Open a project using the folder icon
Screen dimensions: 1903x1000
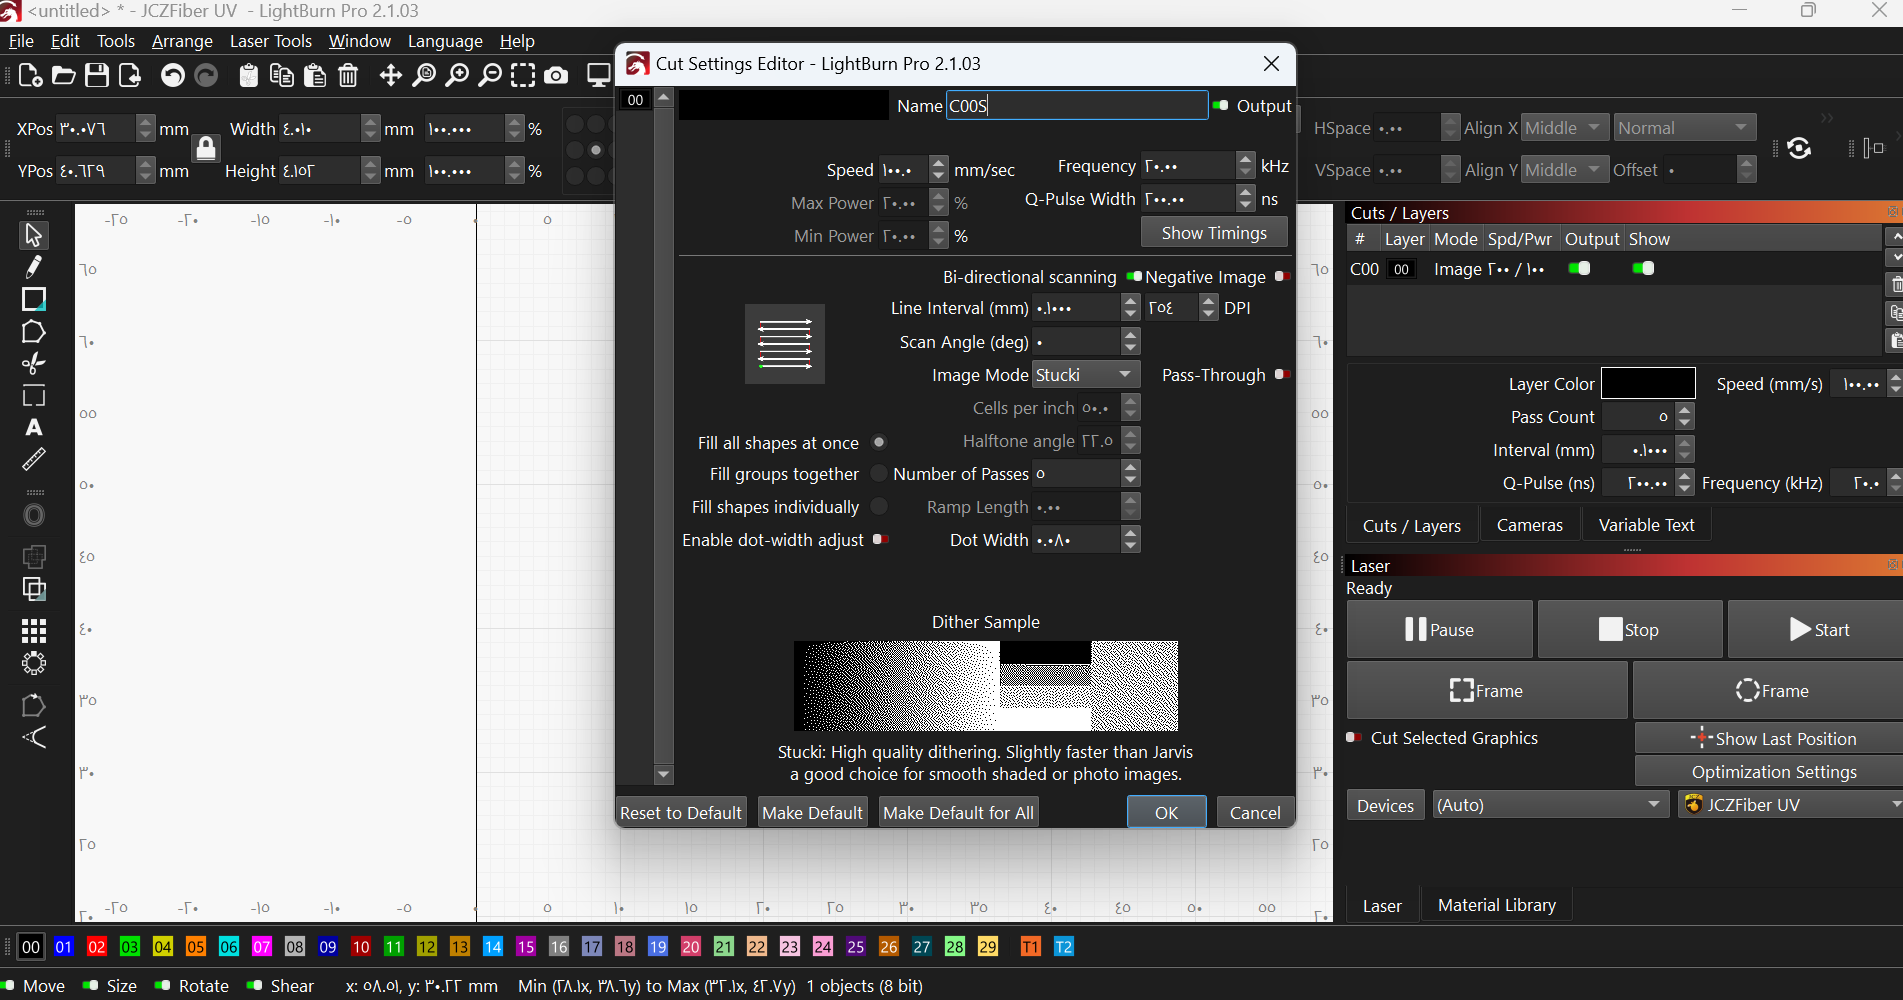pyautogui.click(x=64, y=76)
